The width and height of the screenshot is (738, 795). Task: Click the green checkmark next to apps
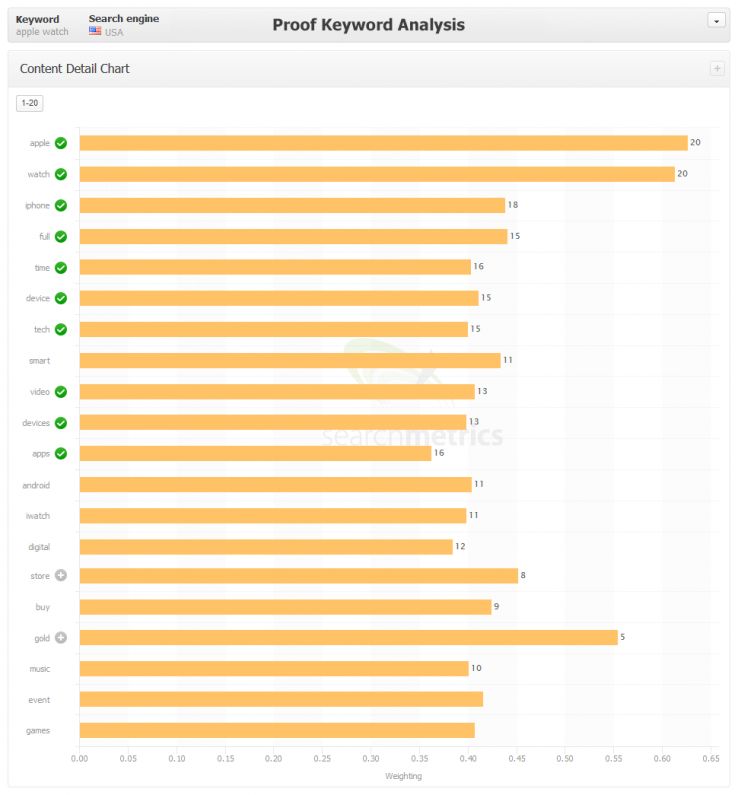click(61, 453)
